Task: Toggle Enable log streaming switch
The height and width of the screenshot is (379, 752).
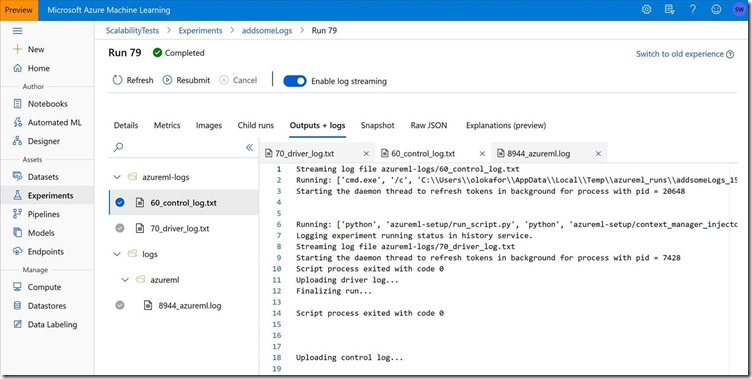Action: (x=294, y=81)
